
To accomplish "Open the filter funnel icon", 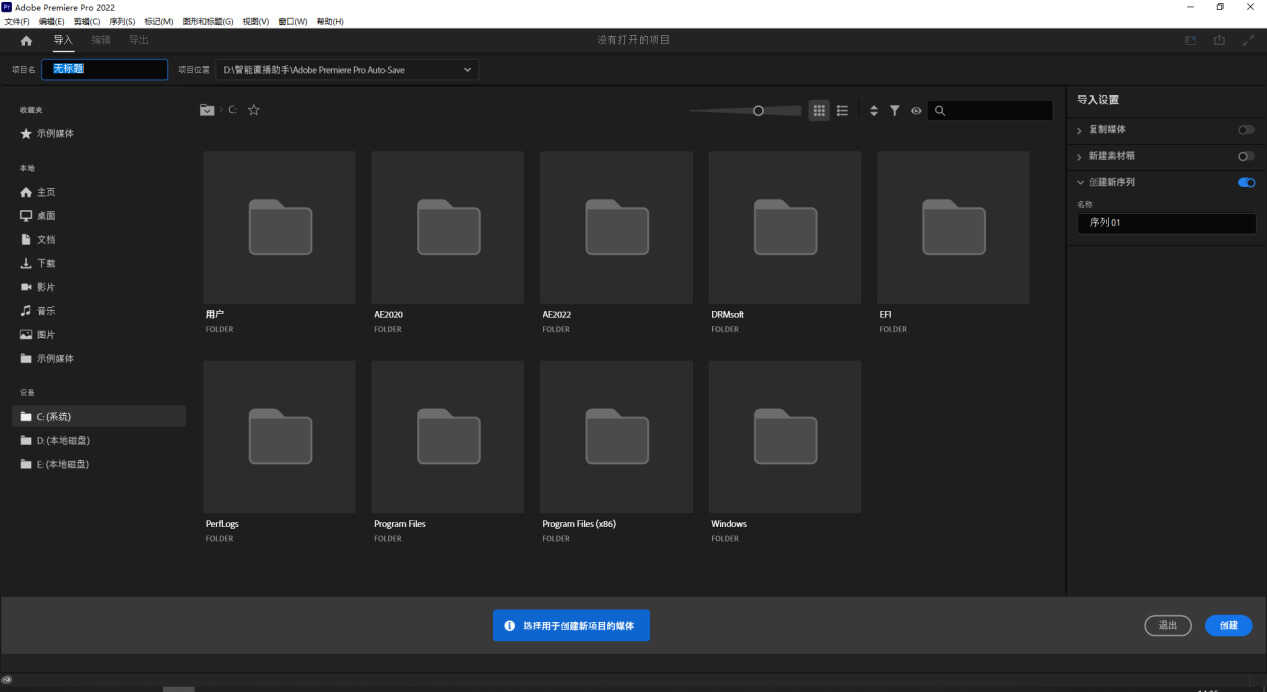I will click(895, 111).
